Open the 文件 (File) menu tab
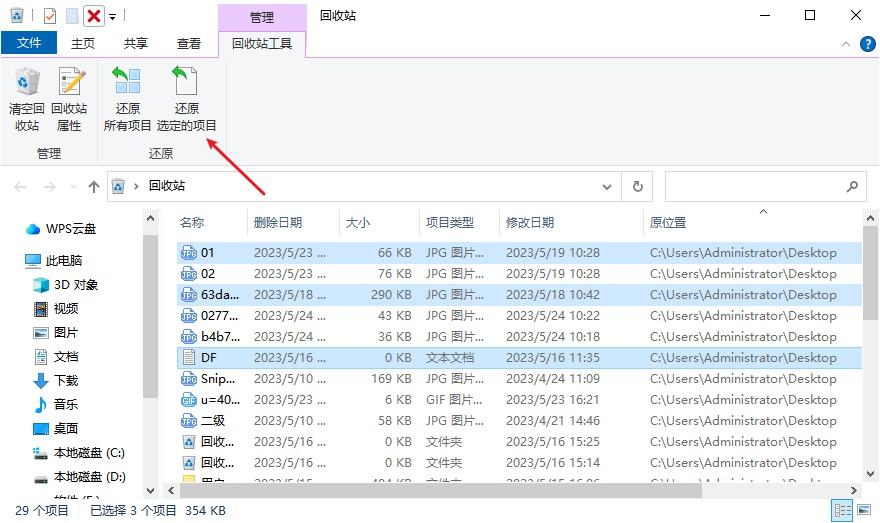Viewport: 880px width, 523px height. [x=29, y=43]
